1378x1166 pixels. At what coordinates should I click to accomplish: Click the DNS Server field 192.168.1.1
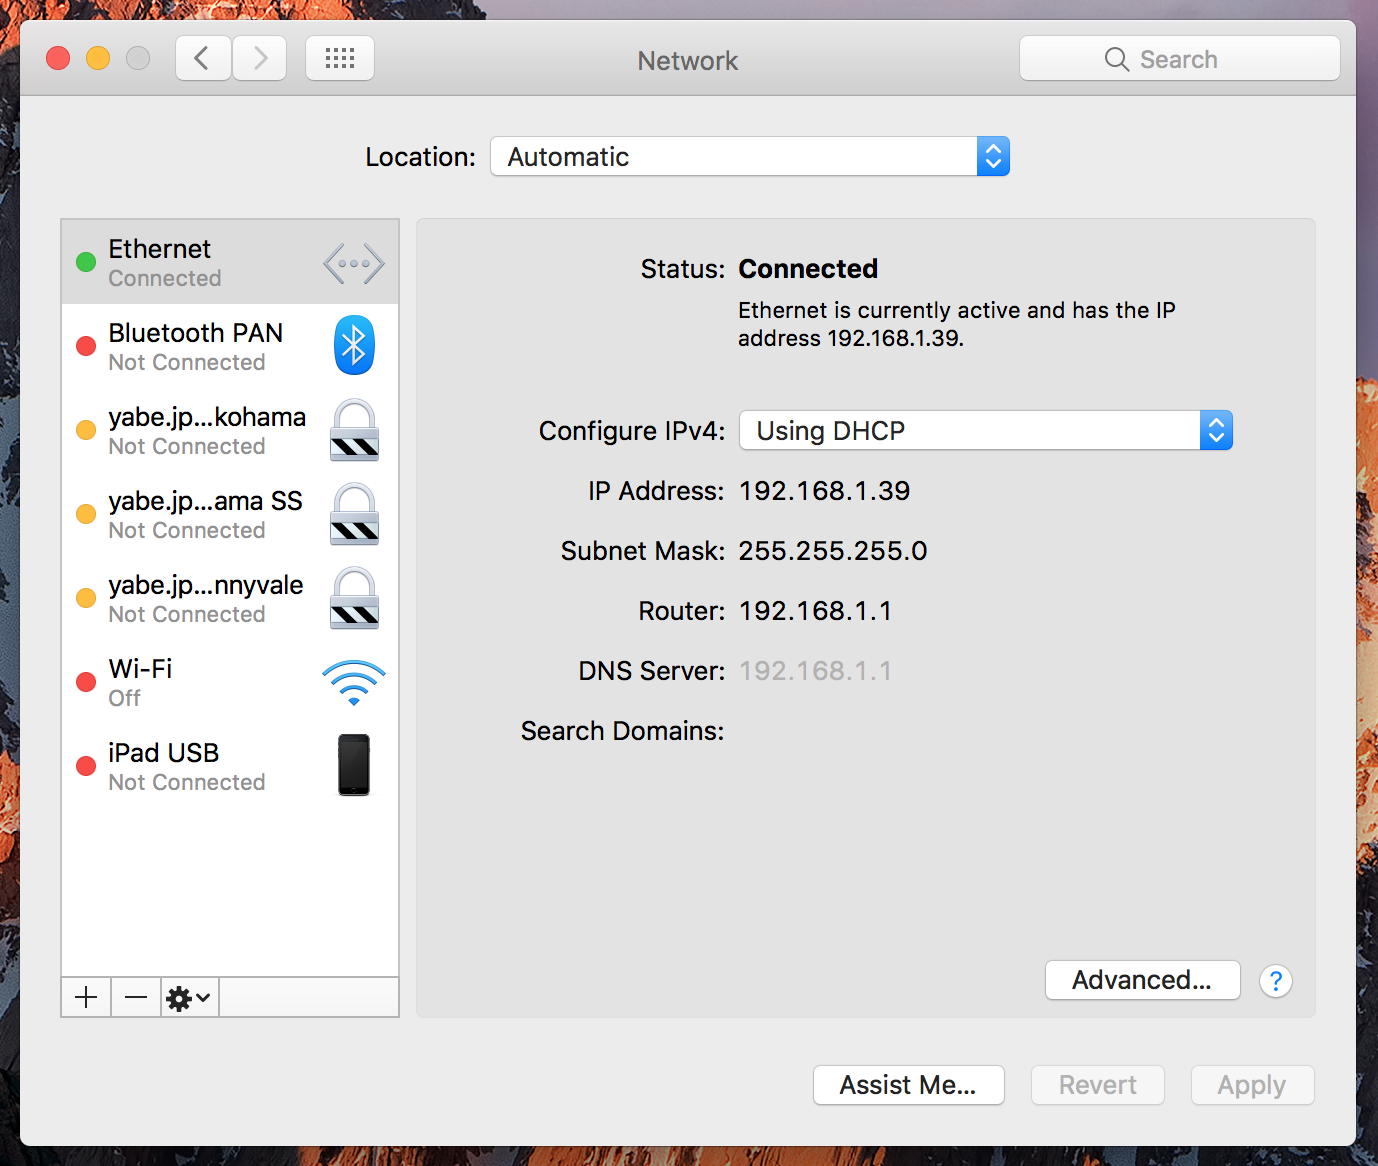point(815,670)
